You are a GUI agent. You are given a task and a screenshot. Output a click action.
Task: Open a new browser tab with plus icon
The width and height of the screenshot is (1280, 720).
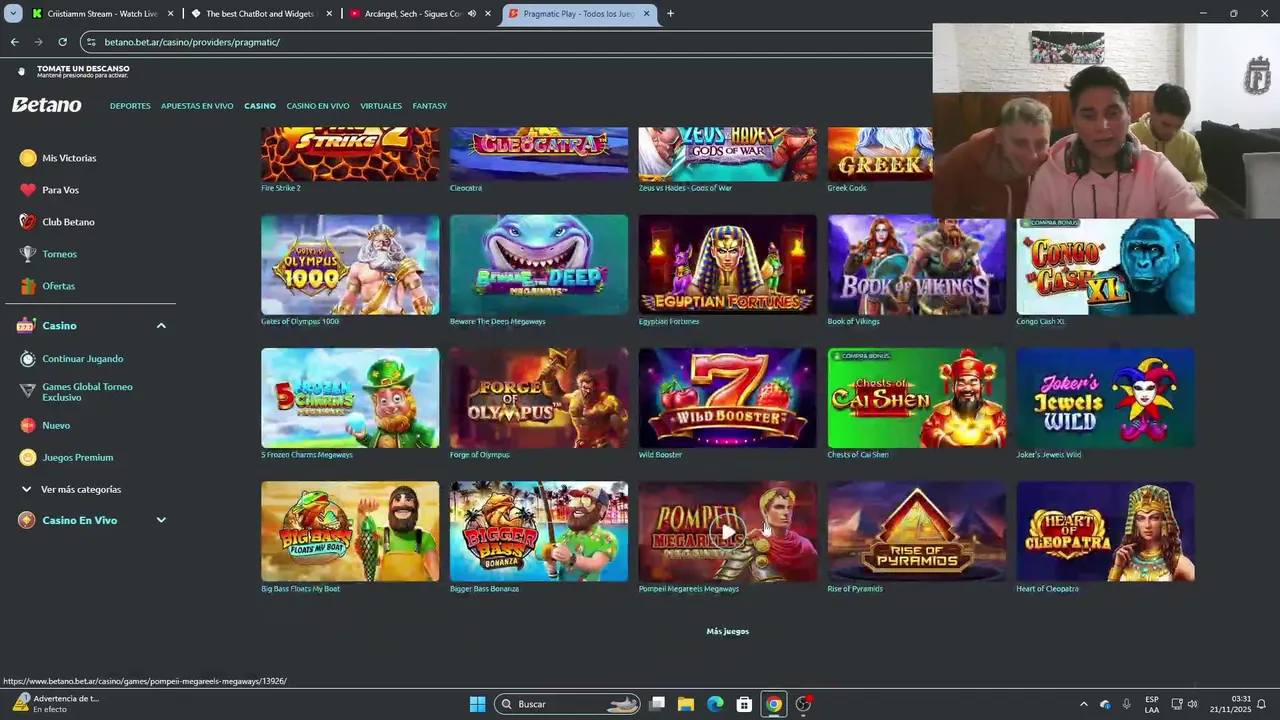pos(670,14)
